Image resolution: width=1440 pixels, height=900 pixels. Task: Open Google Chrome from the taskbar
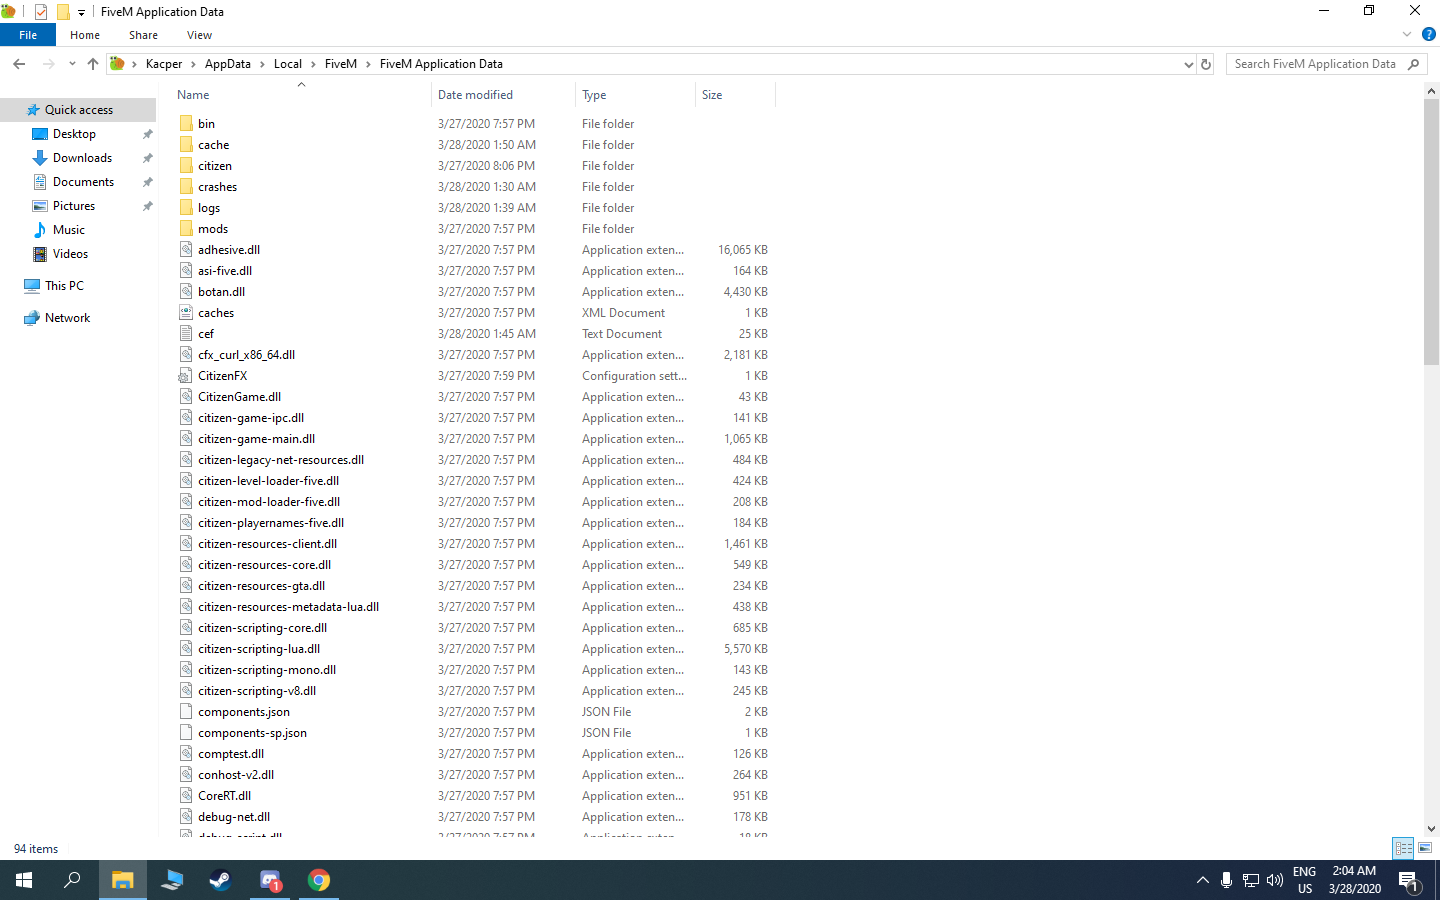coord(319,880)
